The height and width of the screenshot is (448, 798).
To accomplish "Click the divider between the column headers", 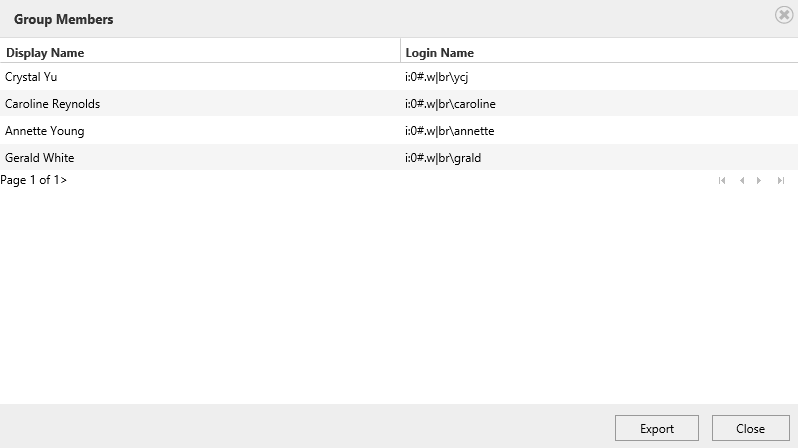I will click(400, 52).
